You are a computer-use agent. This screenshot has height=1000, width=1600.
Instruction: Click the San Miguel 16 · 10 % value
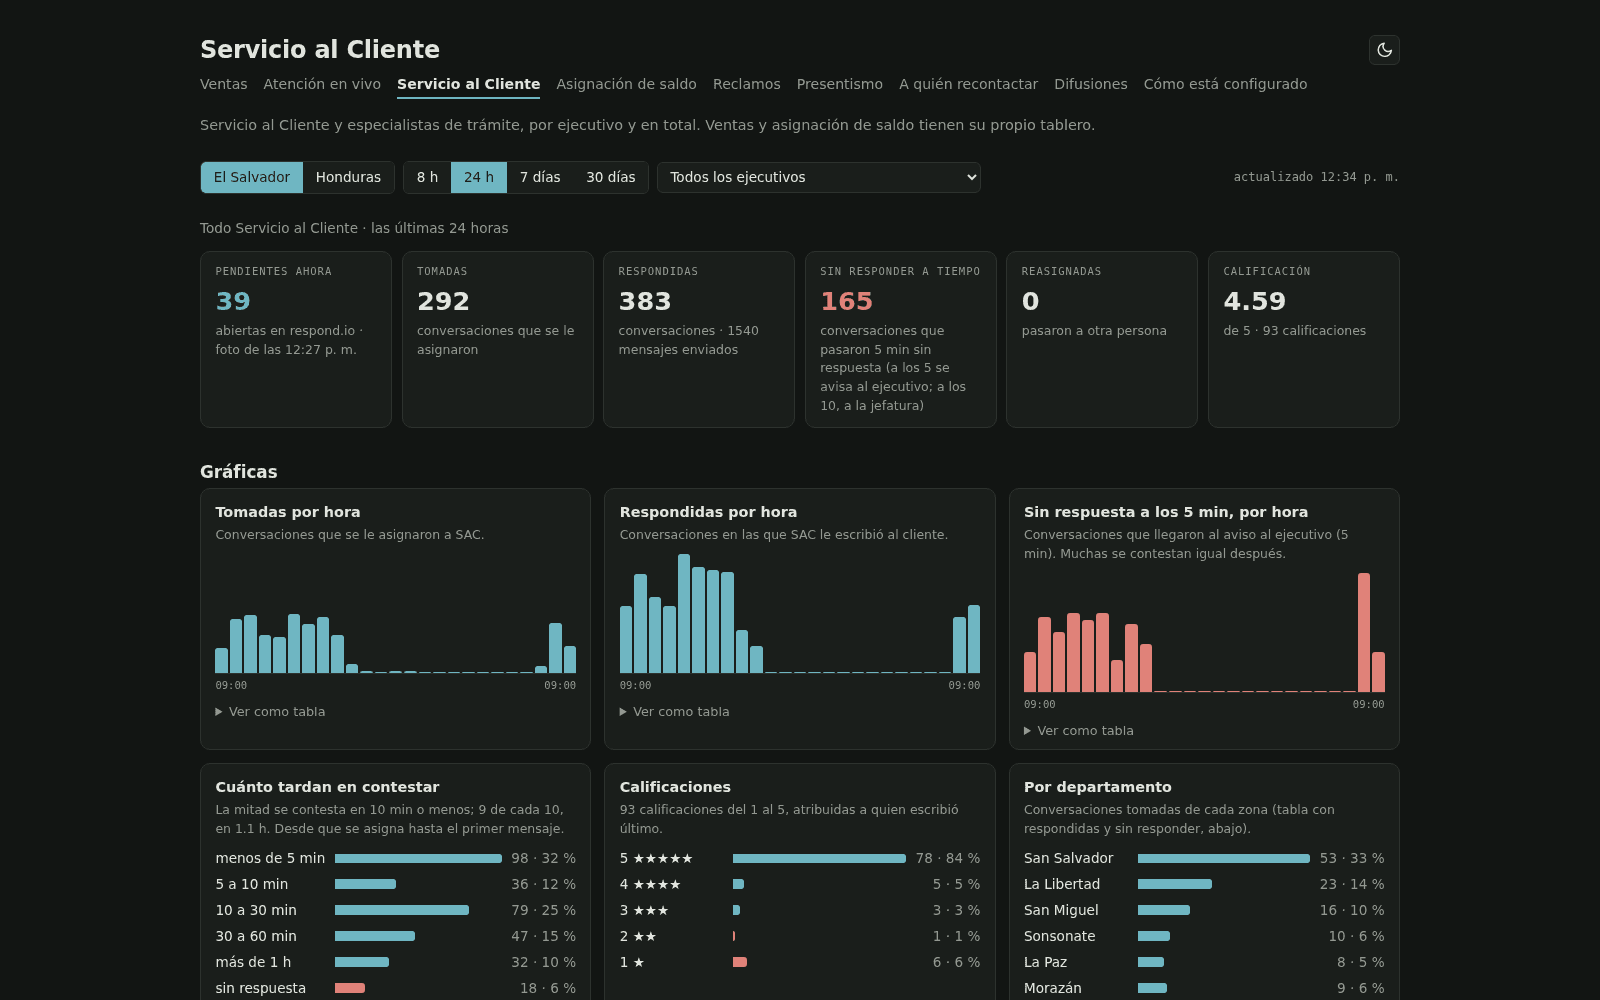(1352, 910)
